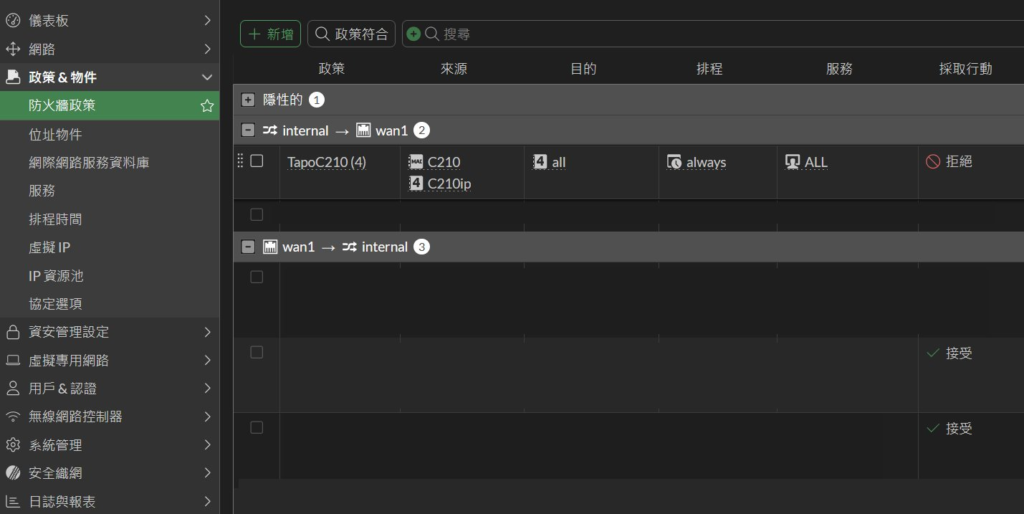Click the always schedule clock icon

pos(674,162)
